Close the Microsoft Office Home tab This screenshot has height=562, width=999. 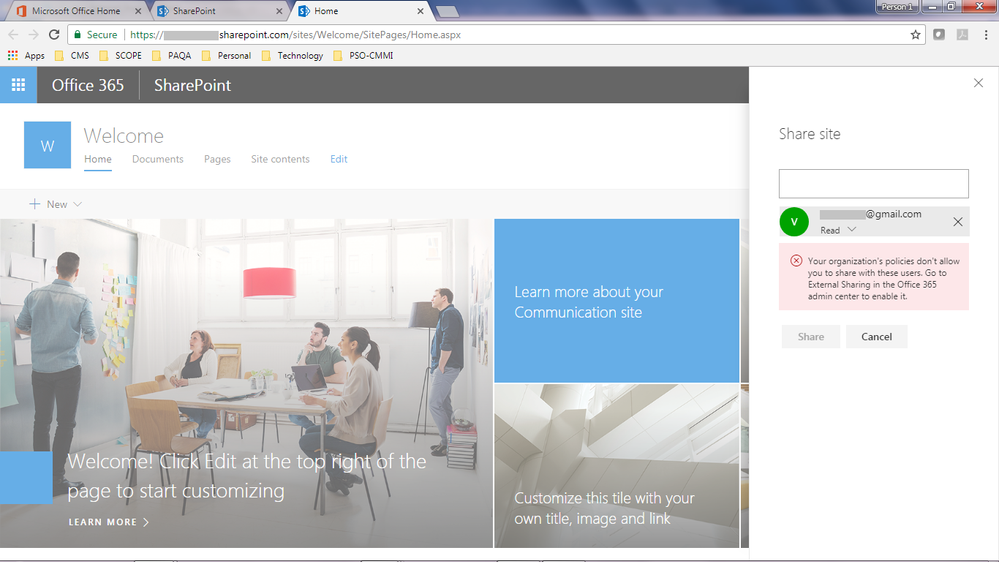138,11
